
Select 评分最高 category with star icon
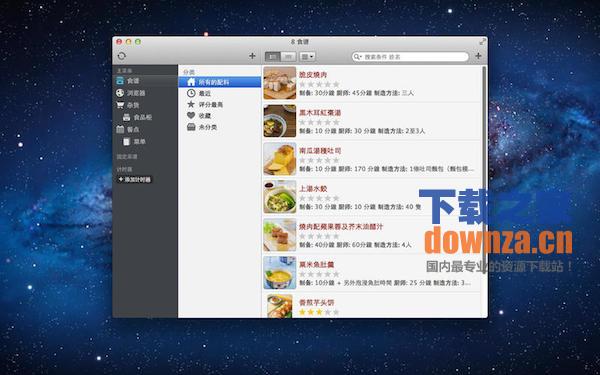(220, 104)
